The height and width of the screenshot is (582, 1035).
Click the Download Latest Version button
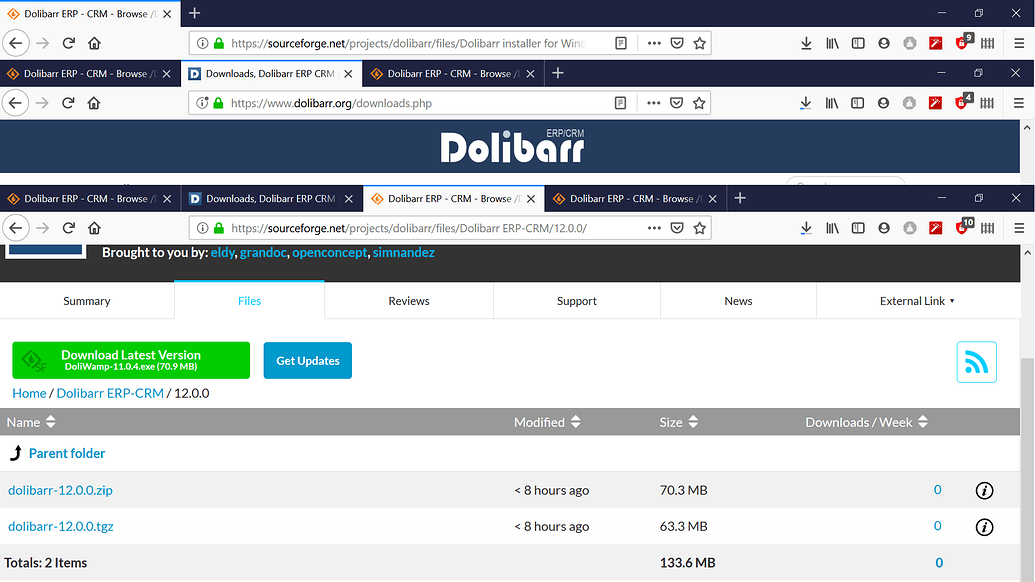click(130, 360)
